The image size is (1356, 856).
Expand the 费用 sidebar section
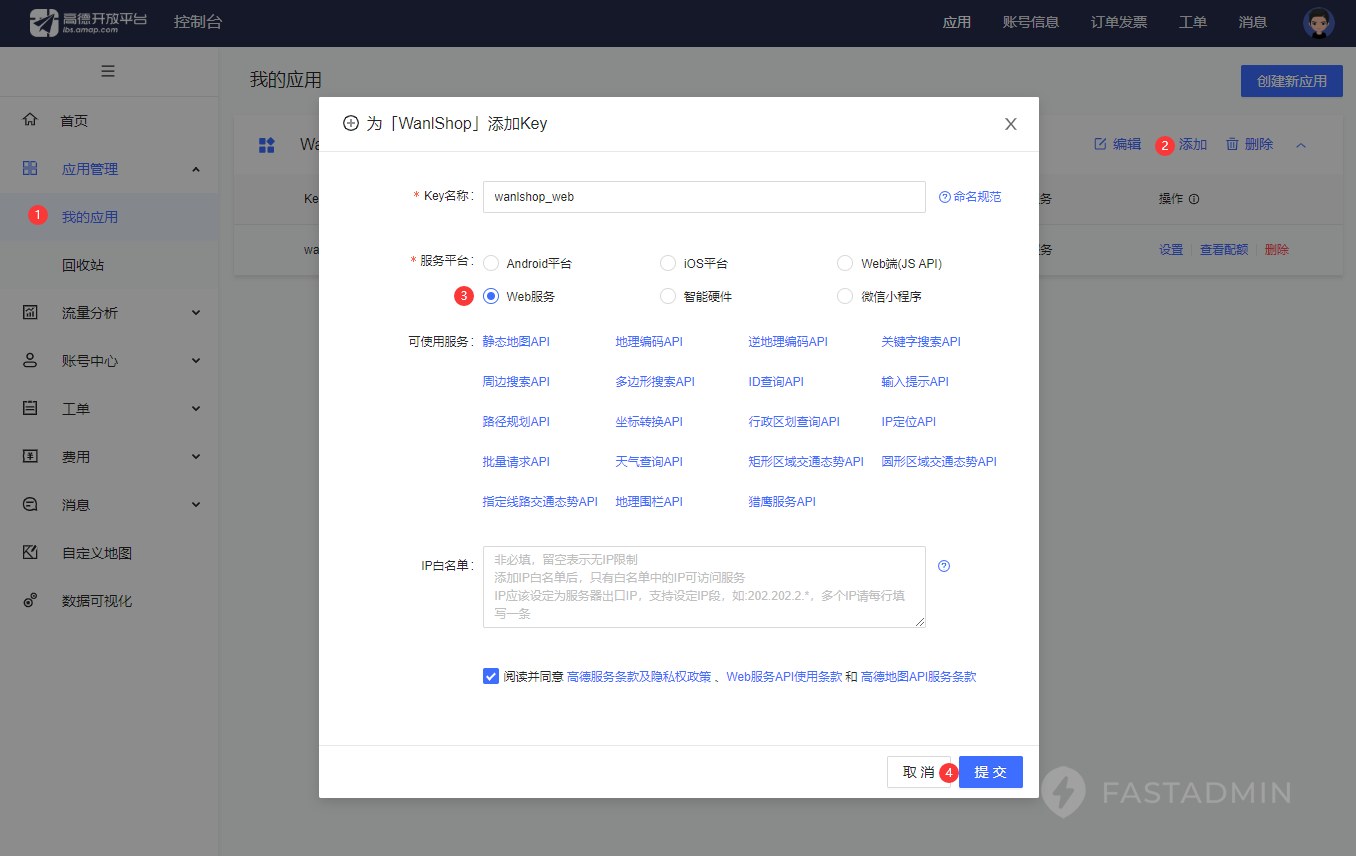196,457
